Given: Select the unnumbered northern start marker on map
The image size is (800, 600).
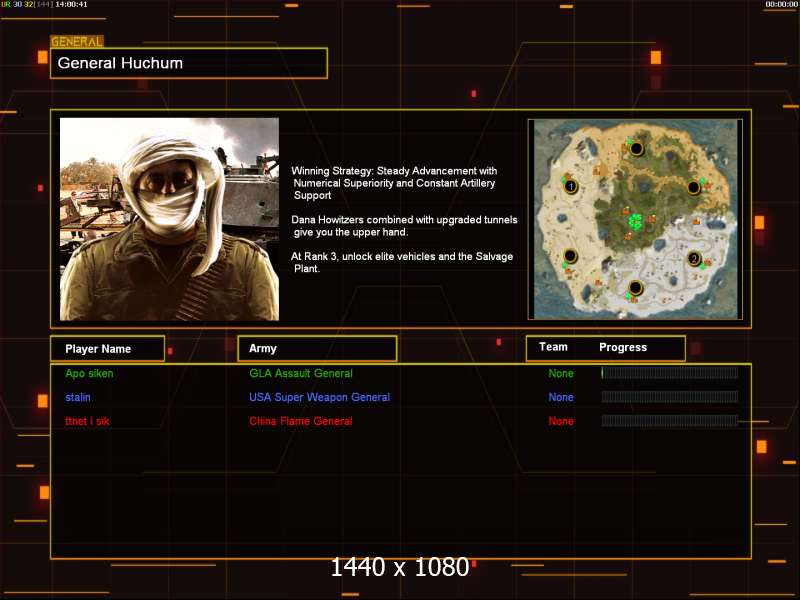Looking at the screenshot, I should tap(636, 148).
